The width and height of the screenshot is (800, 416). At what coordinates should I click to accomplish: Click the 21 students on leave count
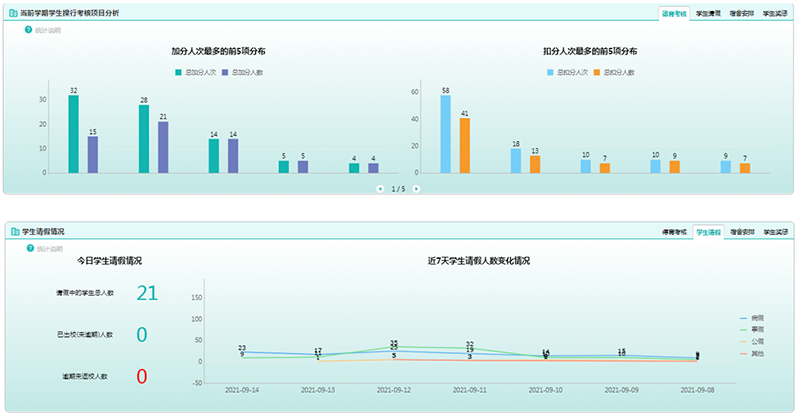[147, 292]
